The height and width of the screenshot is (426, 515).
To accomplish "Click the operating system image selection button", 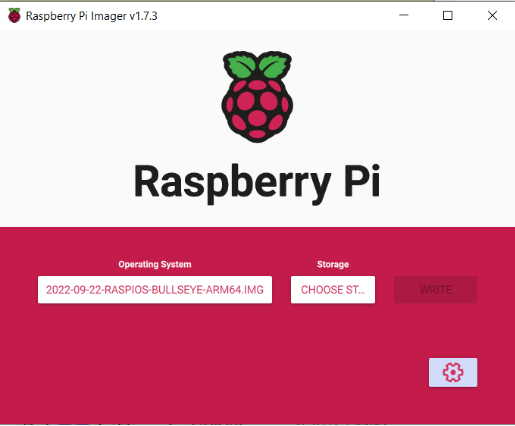I will [155, 289].
